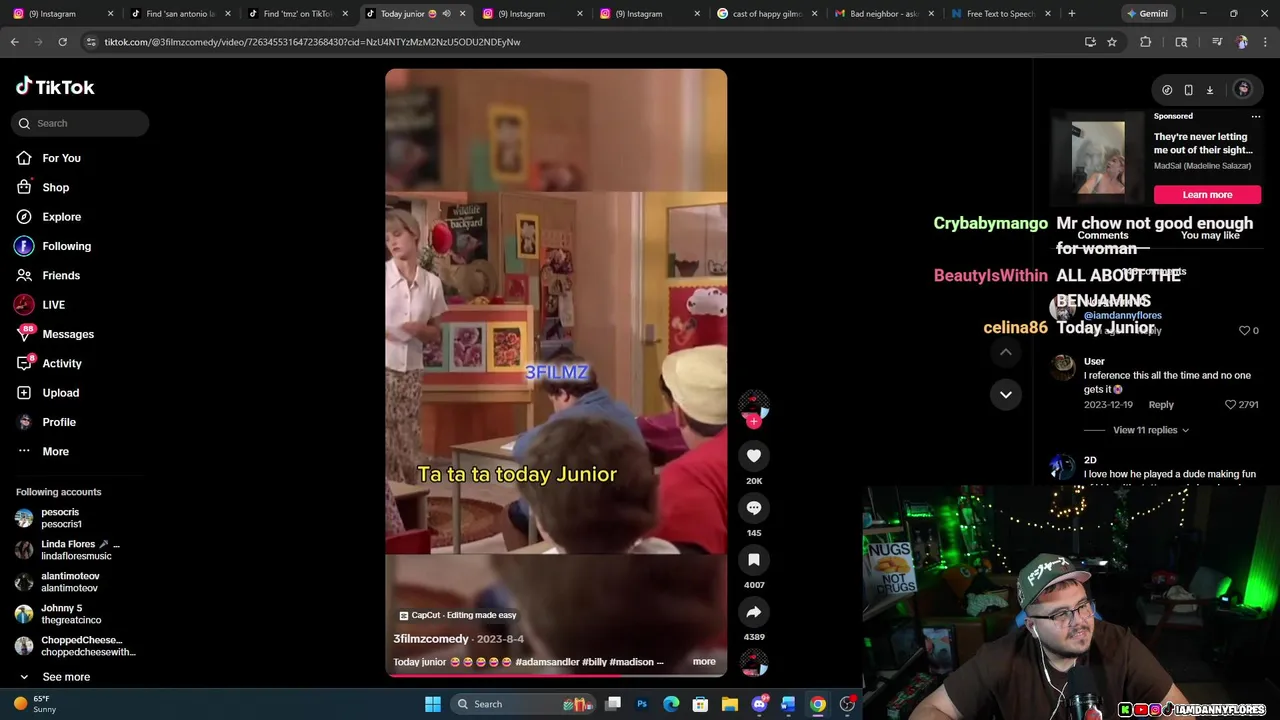Go back in browser history
This screenshot has width=1280, height=720.
click(14, 42)
